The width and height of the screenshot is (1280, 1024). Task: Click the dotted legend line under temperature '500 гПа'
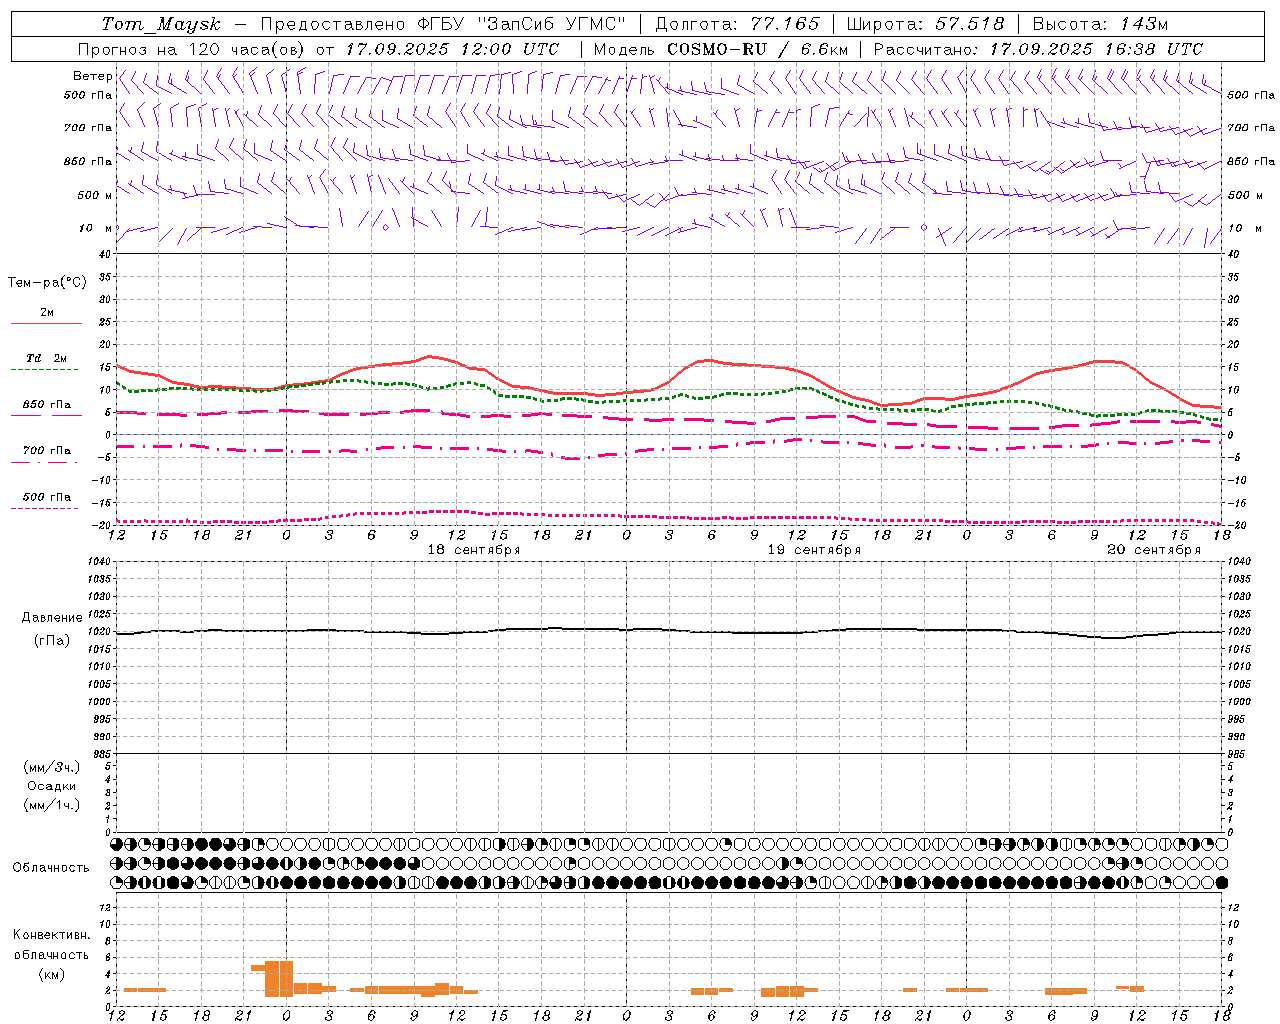pyautogui.click(x=44, y=509)
